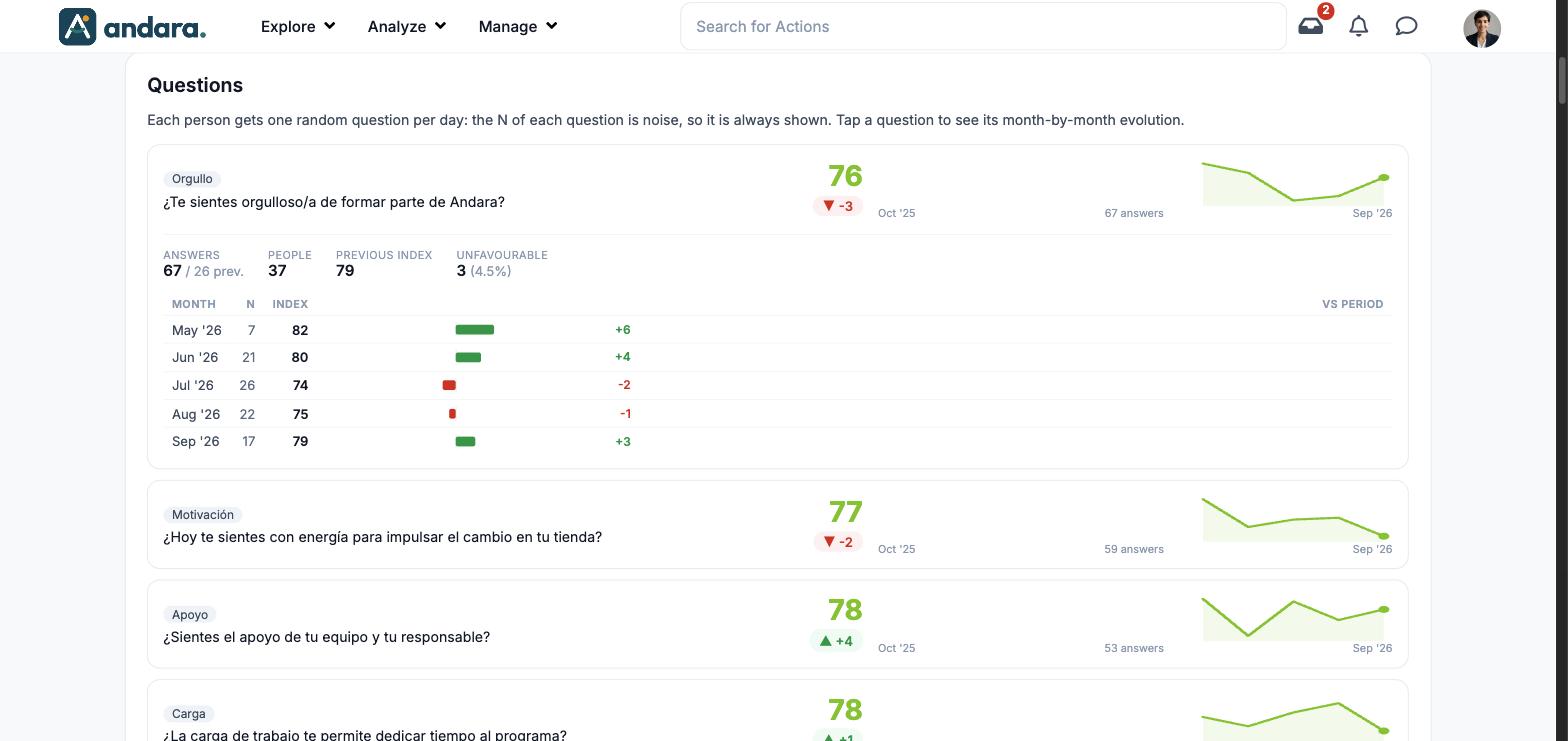
Task: Select the May '26 month row
Action: tap(778, 330)
